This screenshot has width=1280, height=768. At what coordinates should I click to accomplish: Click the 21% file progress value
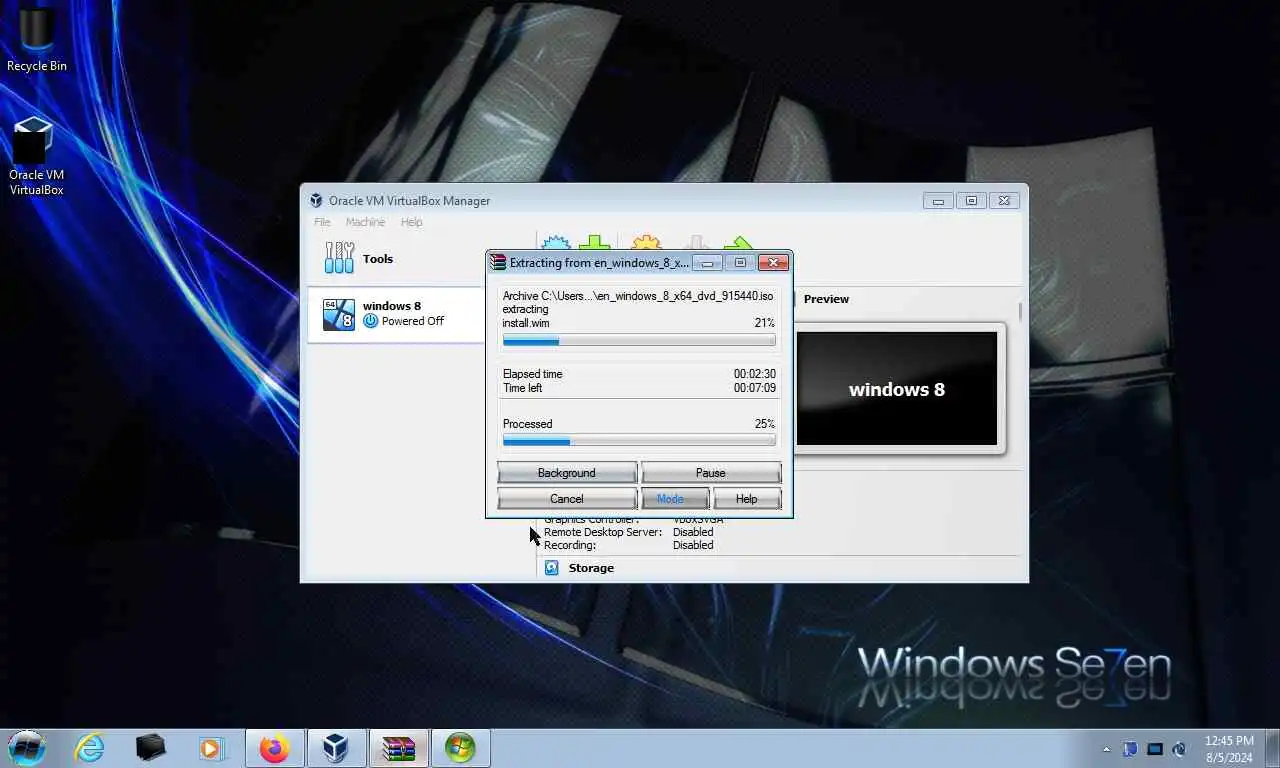[x=765, y=323]
